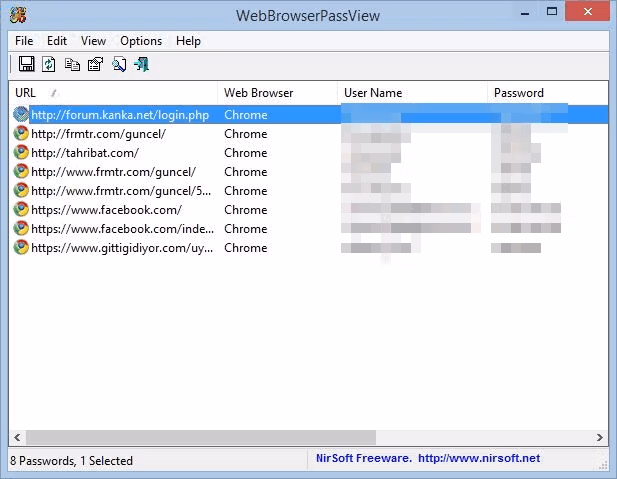Open the http://www.nirsoft.net link
This screenshot has width=617, height=479.
point(479,458)
